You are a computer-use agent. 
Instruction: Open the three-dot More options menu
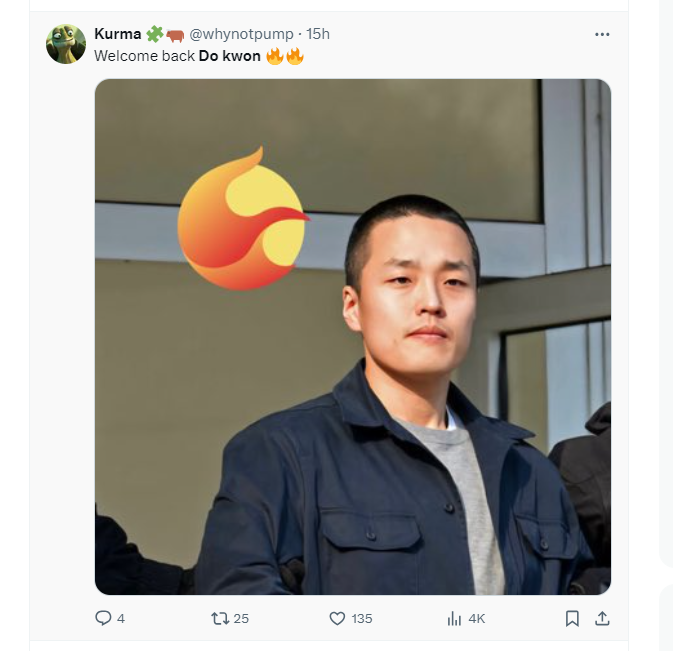[x=602, y=34]
